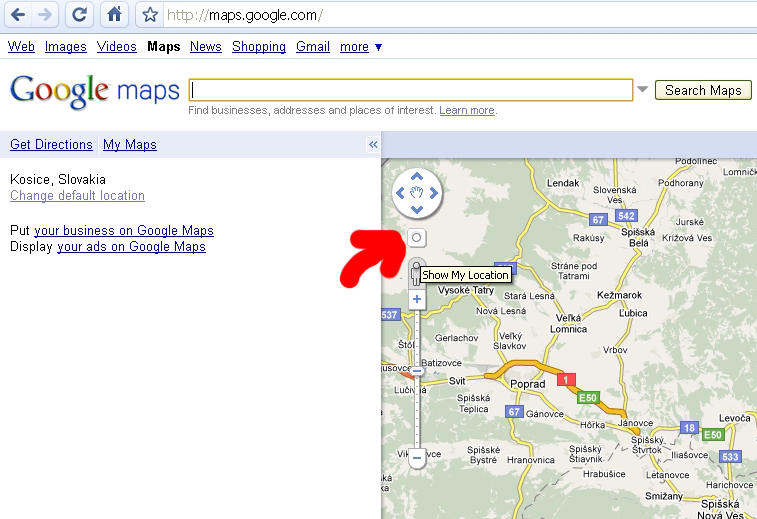This screenshot has width=757, height=519.
Task: Focus the map search text box
Action: pos(411,90)
